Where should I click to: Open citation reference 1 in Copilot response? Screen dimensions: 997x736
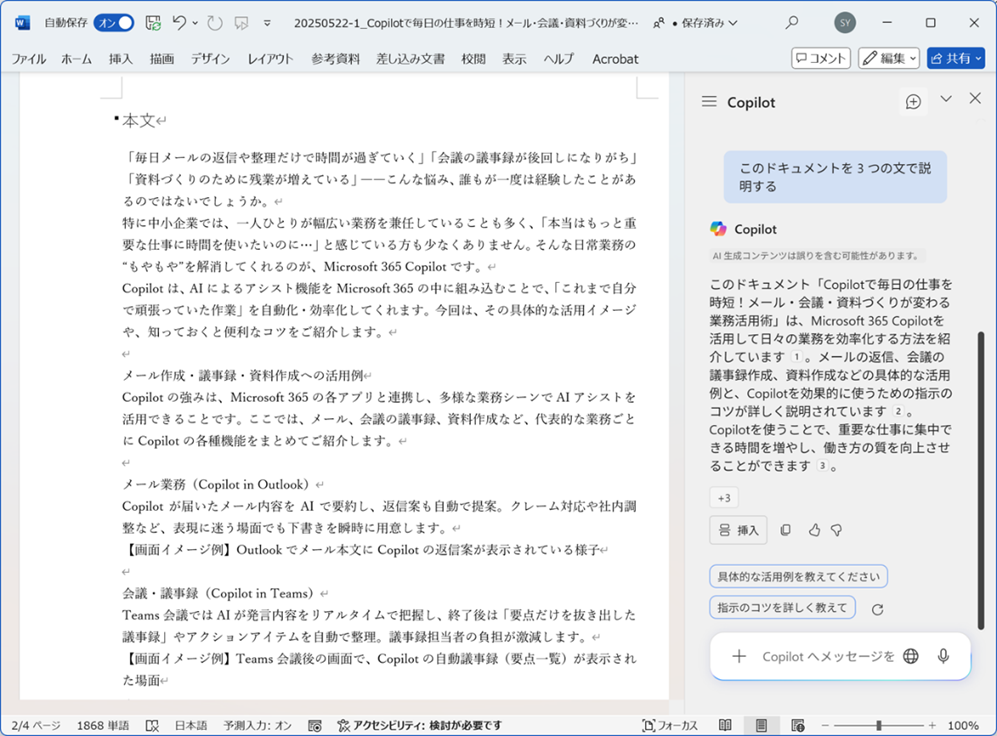[x=797, y=357]
